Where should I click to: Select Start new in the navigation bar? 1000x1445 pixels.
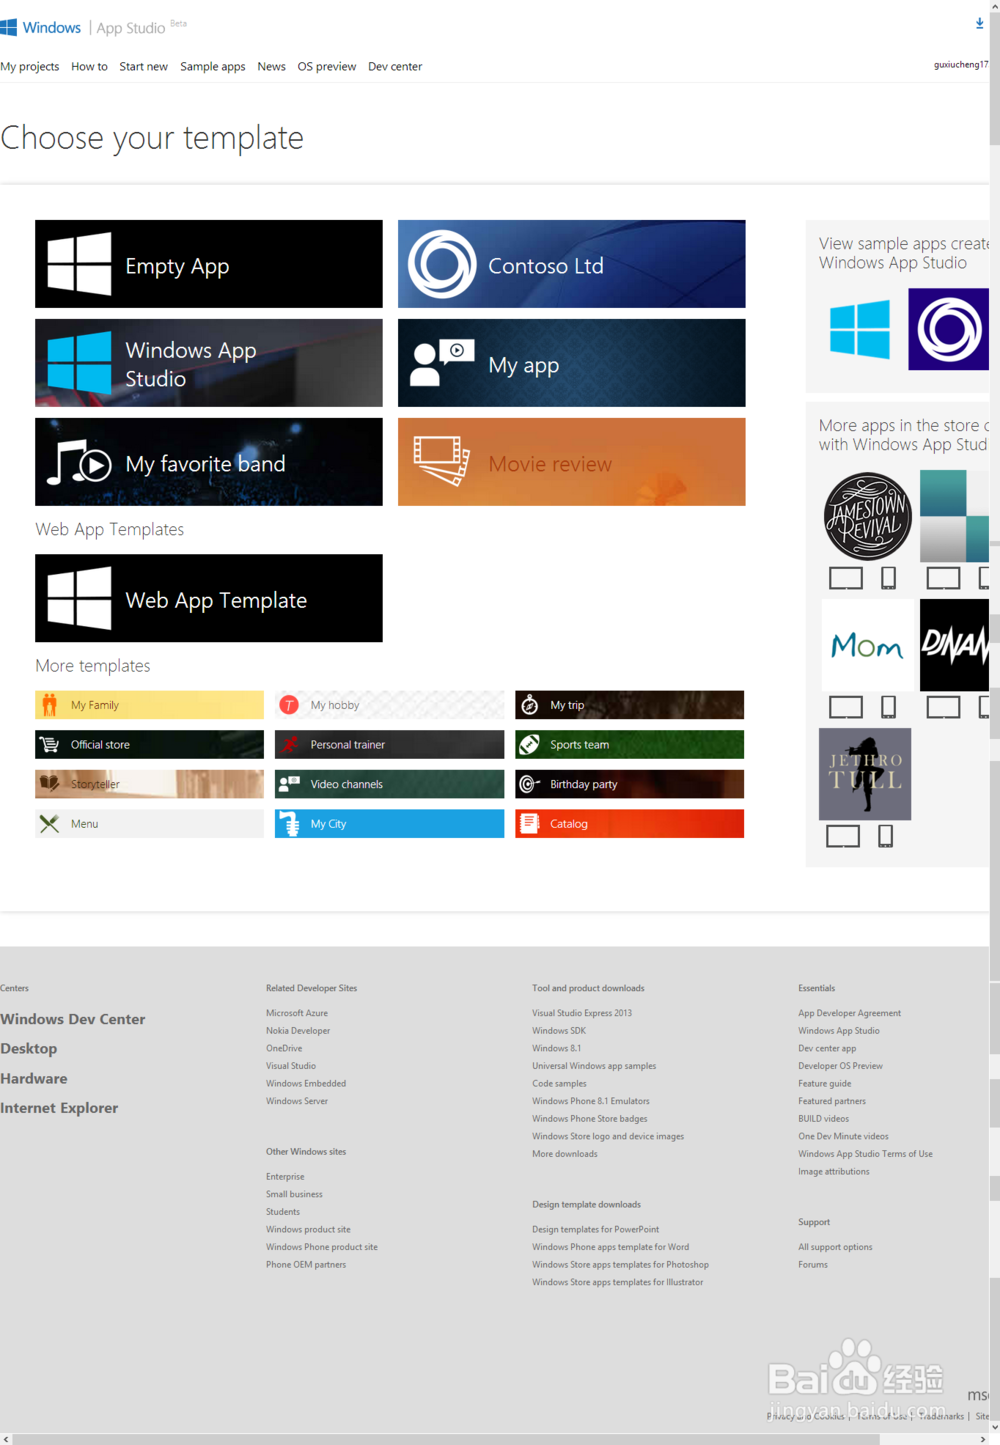click(x=143, y=67)
